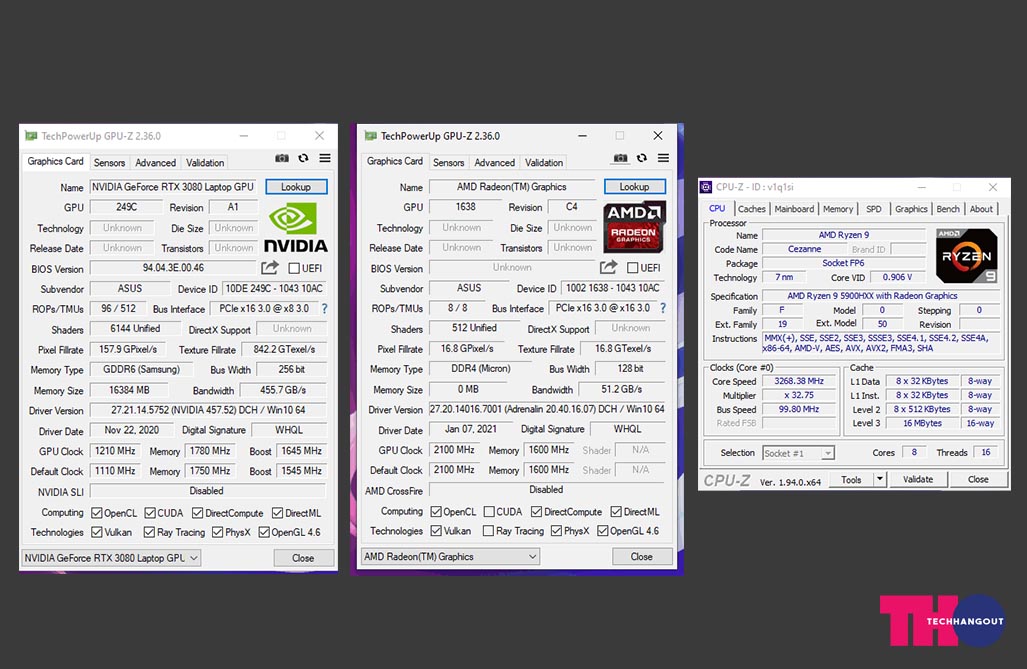Switch to the Validation tab in AMD GPU-Z
Screen dimensions: 1027x669
coord(544,162)
